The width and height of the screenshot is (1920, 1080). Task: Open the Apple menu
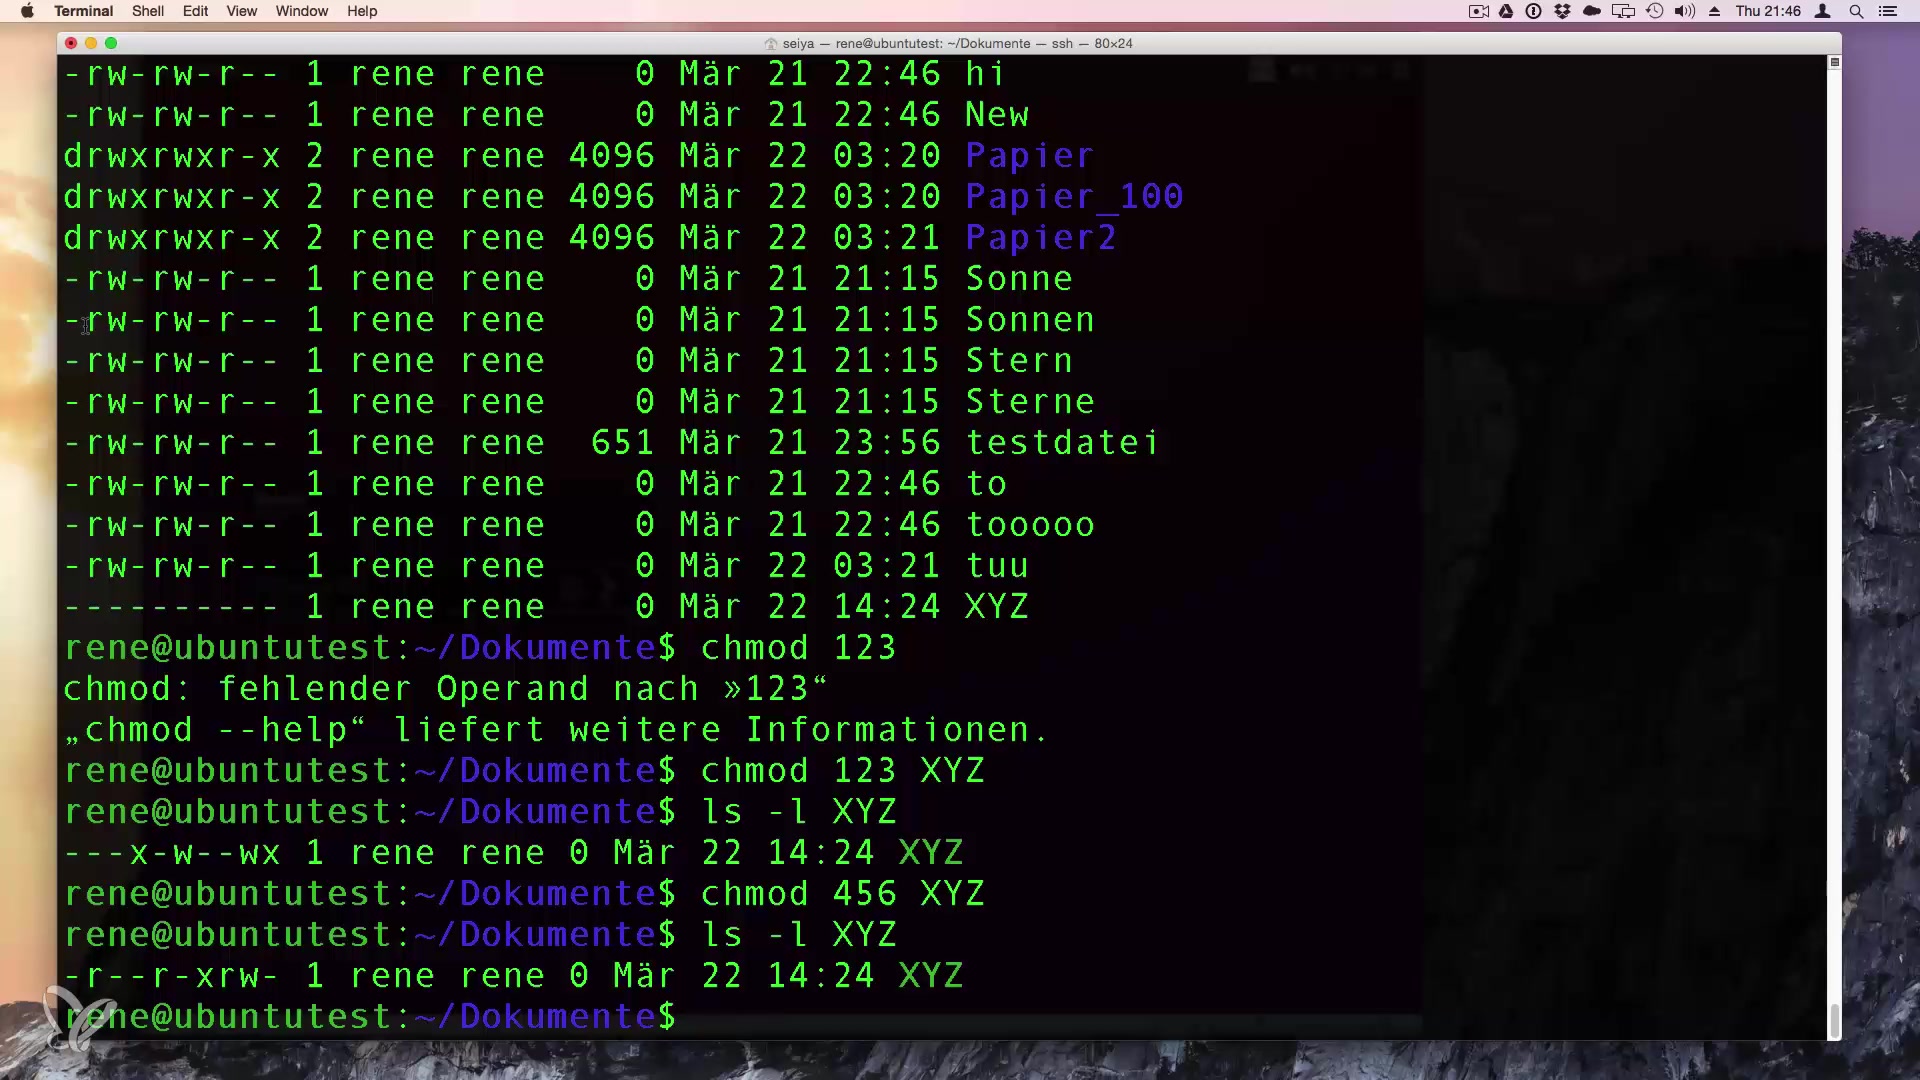pos(27,11)
